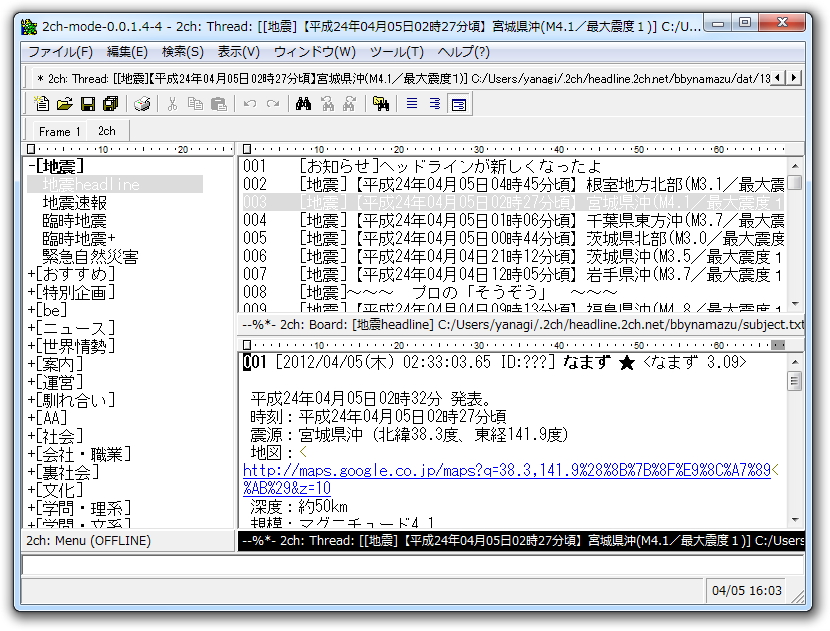
Task: Switch to the 2ch tab
Action: coord(106,130)
